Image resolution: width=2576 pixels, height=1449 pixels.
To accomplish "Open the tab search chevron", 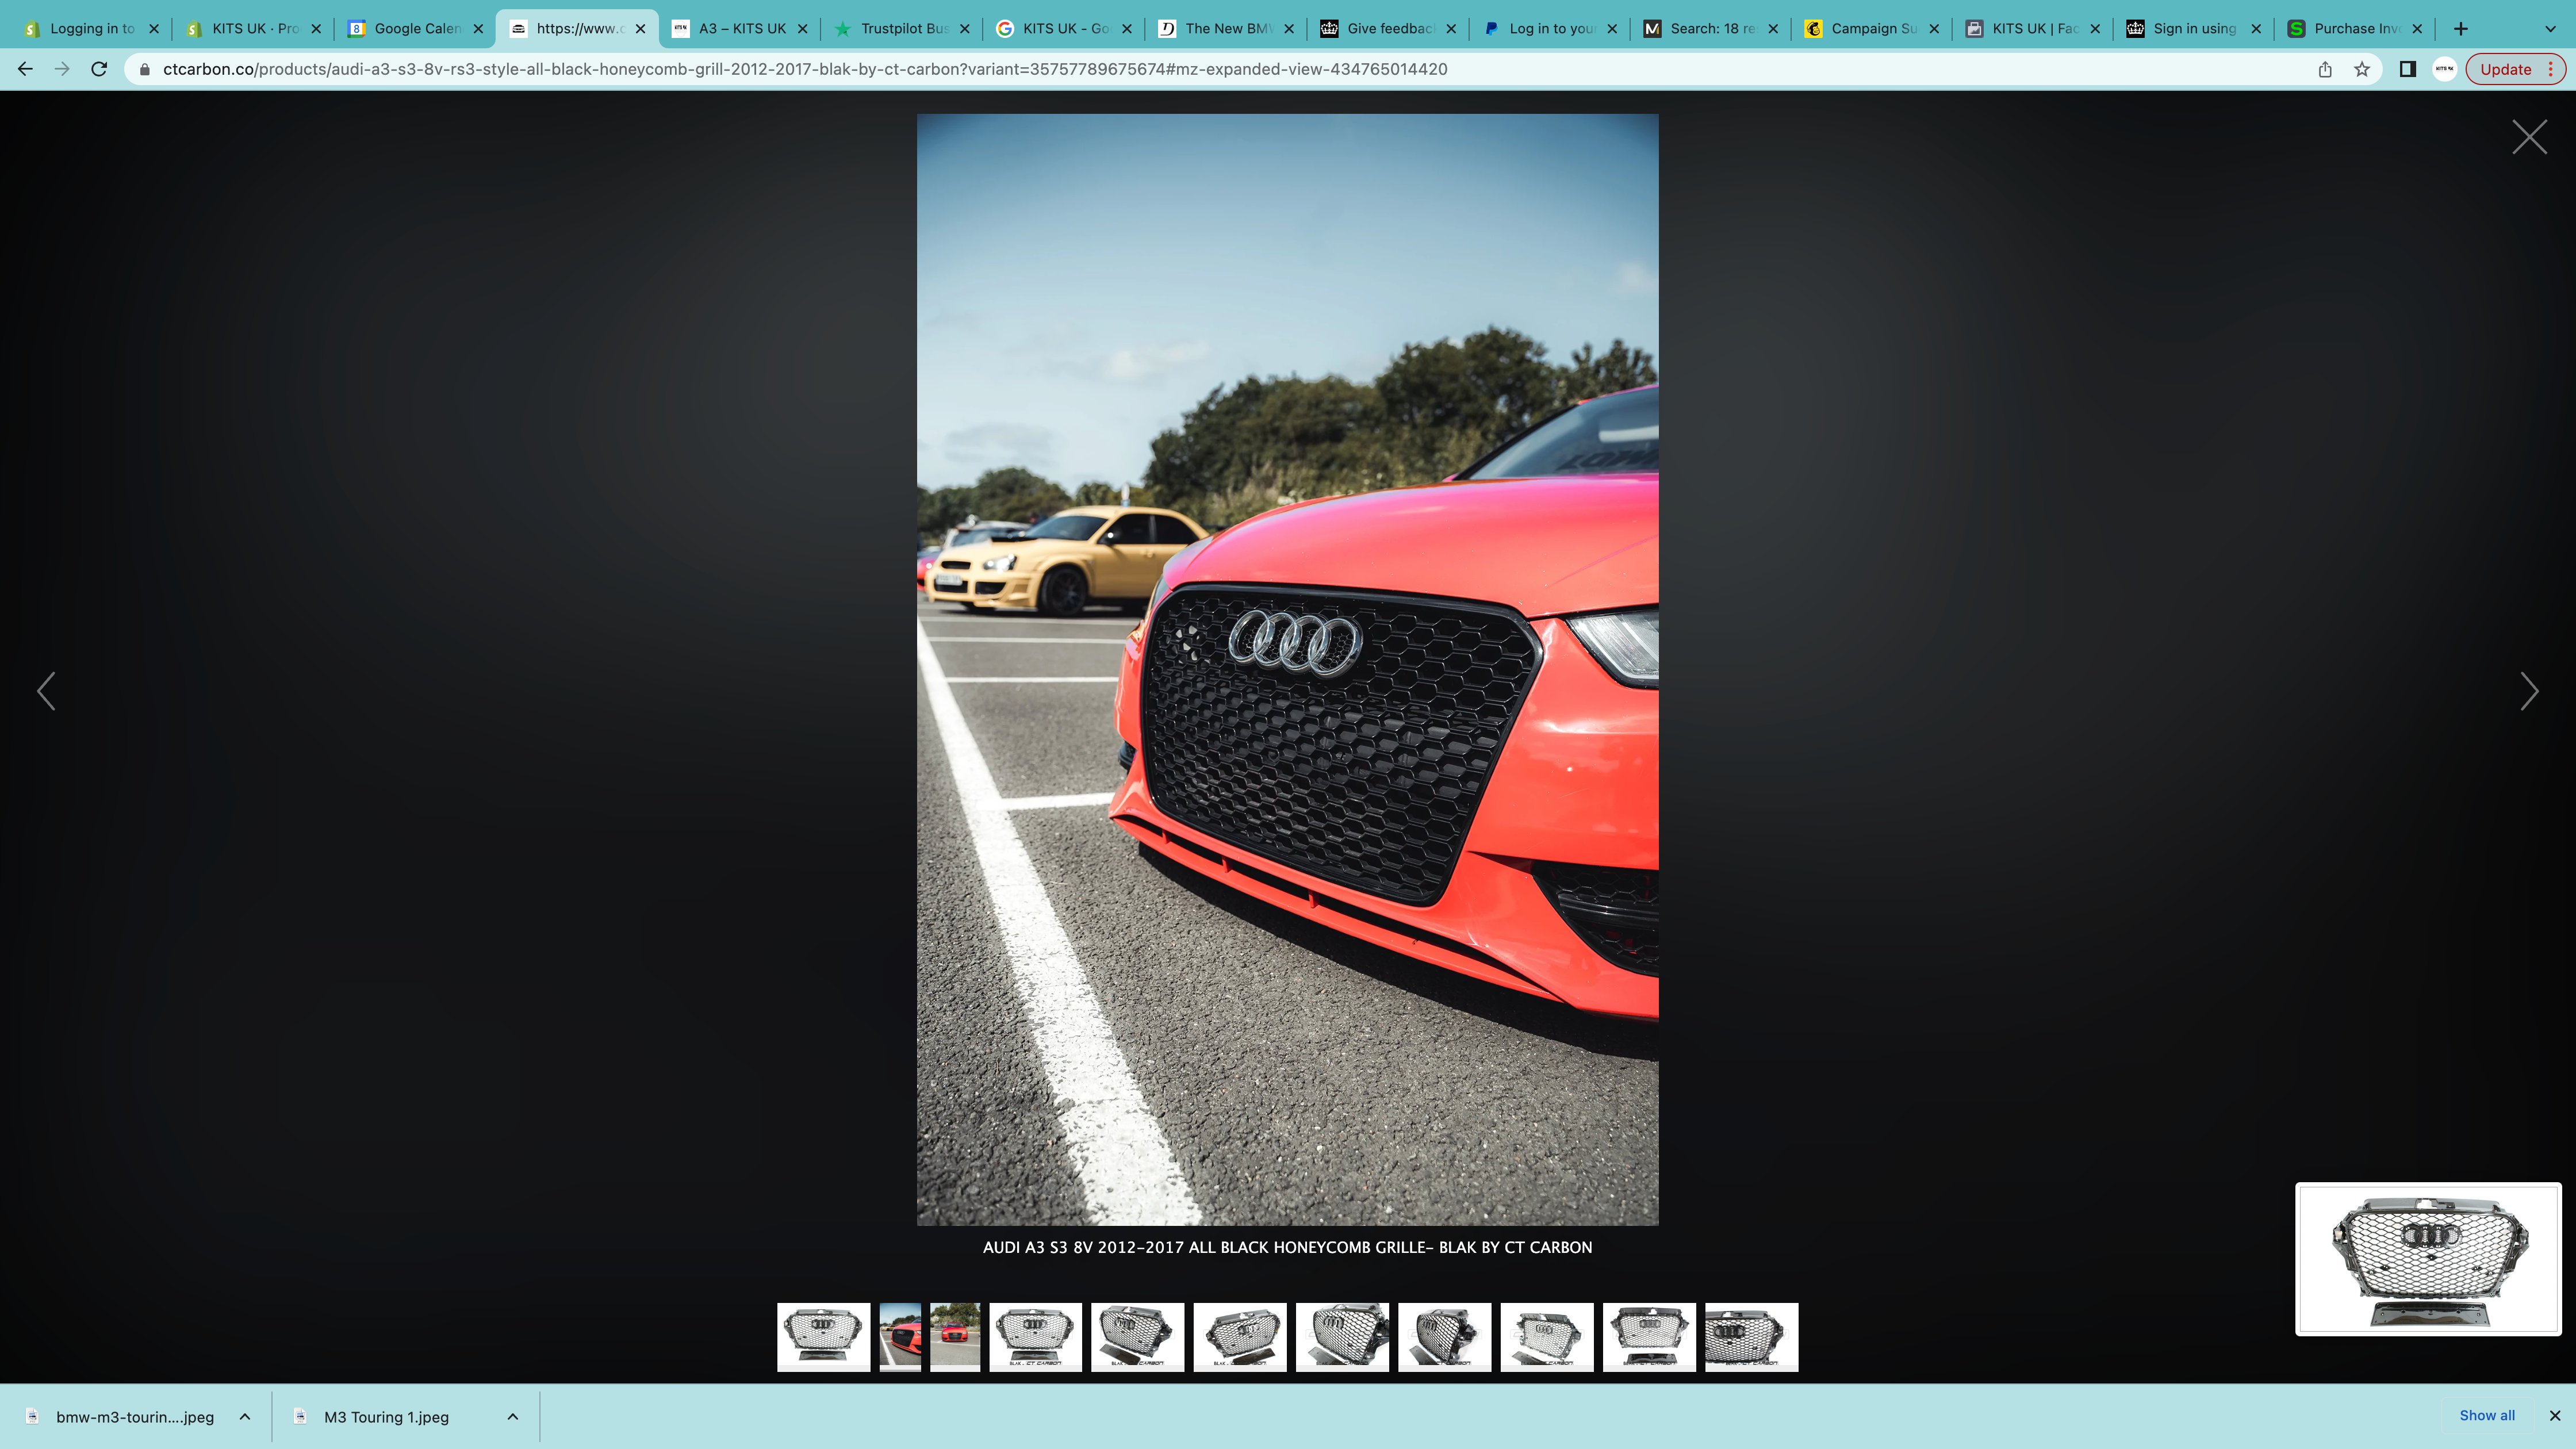I will coord(2550,28).
